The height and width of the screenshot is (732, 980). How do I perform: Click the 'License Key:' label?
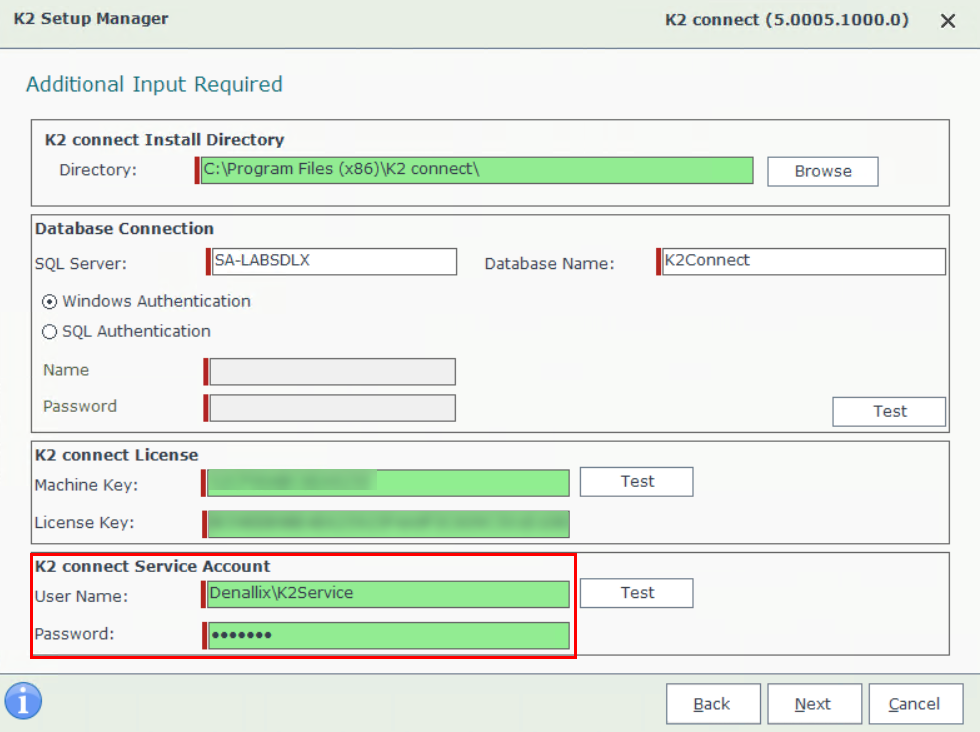(84, 523)
